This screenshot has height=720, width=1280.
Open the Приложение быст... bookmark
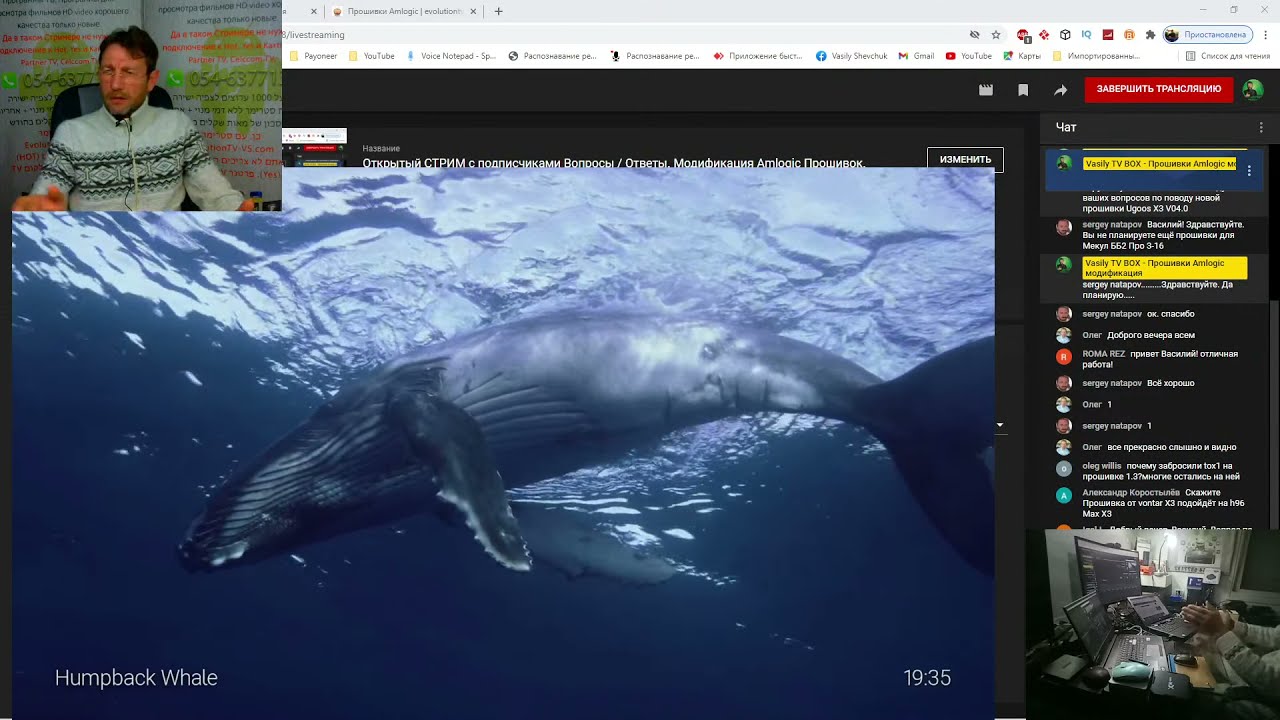757,56
